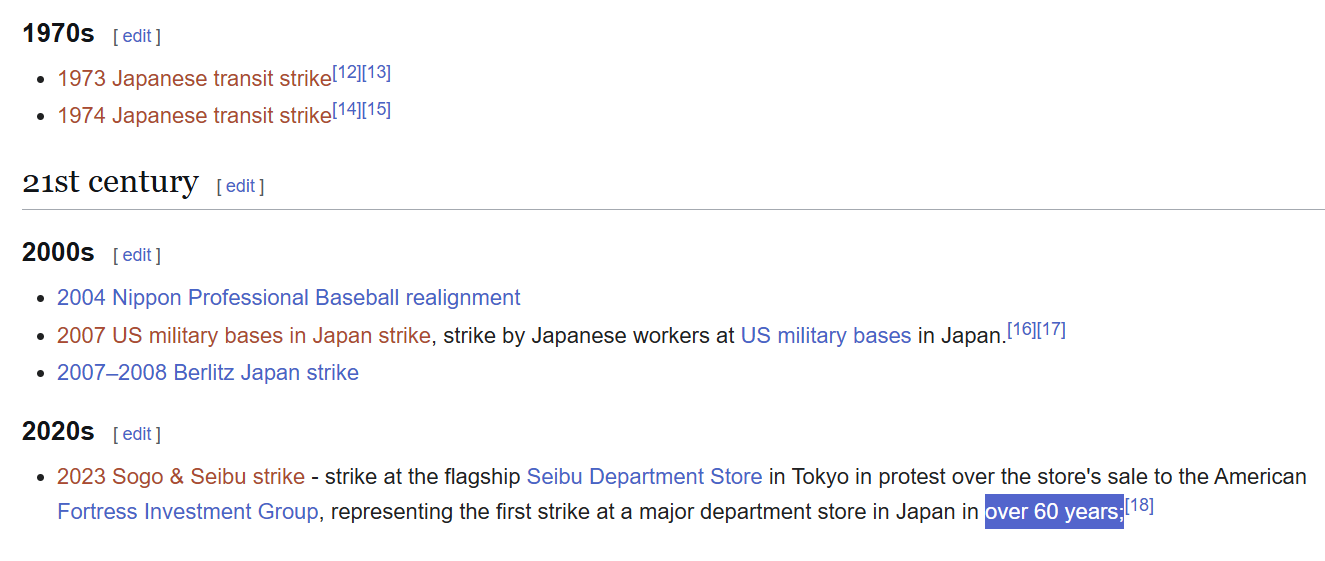Viewport: 1325px width, 561px height.
Task: Click citation reference [17]
Action: click(x=1051, y=329)
